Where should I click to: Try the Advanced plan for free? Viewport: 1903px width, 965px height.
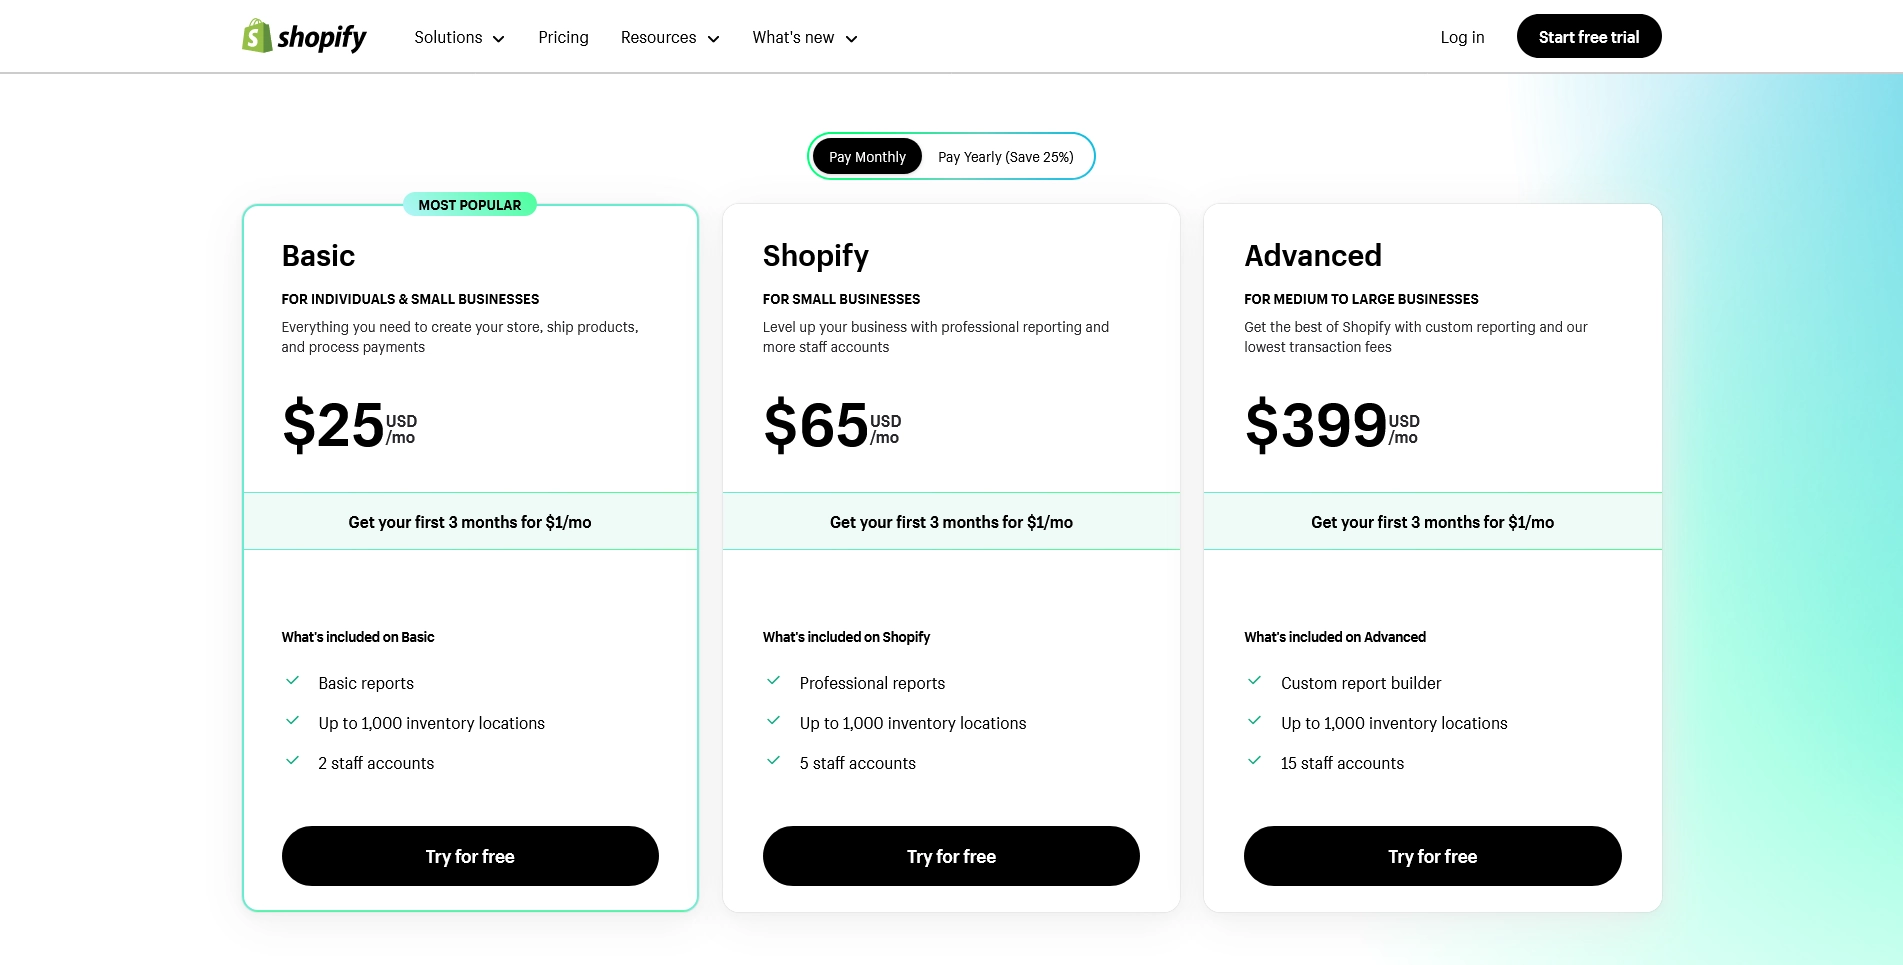click(1432, 856)
